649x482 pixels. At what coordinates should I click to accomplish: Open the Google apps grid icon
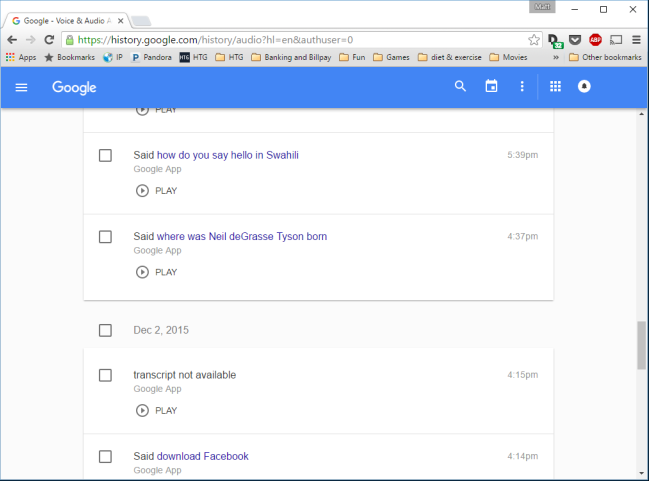(556, 87)
